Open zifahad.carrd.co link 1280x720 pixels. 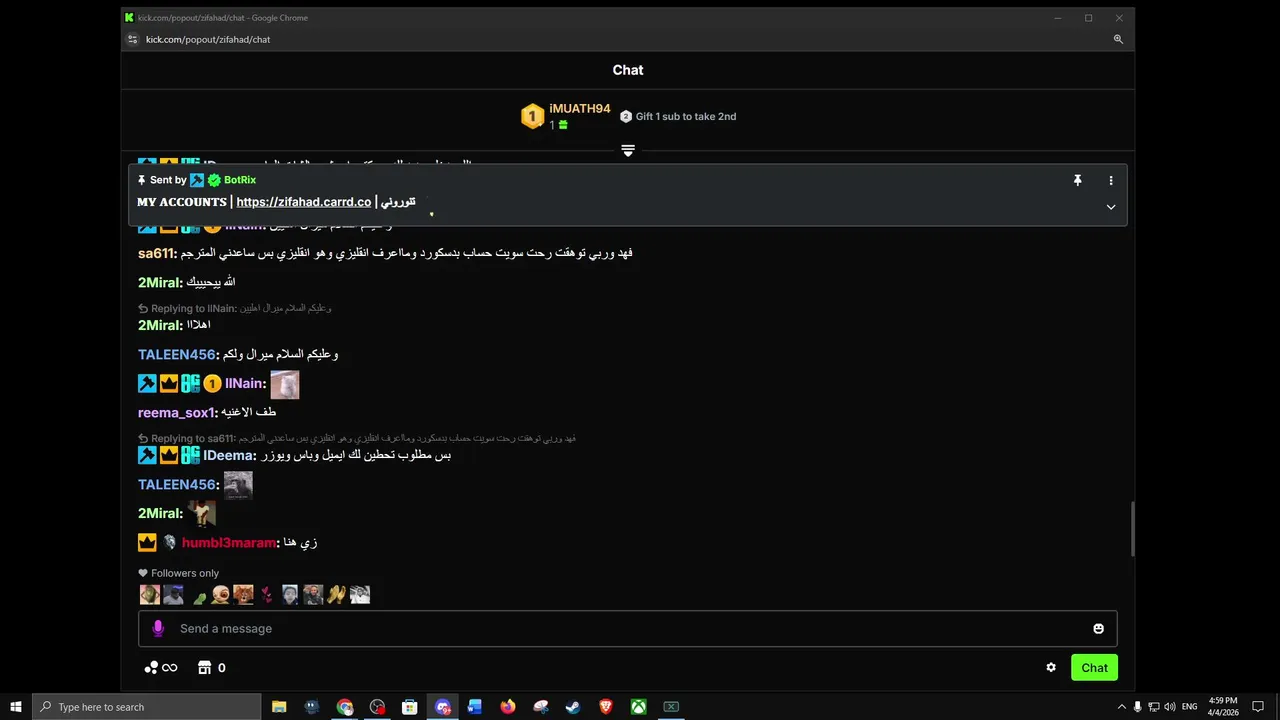(304, 202)
